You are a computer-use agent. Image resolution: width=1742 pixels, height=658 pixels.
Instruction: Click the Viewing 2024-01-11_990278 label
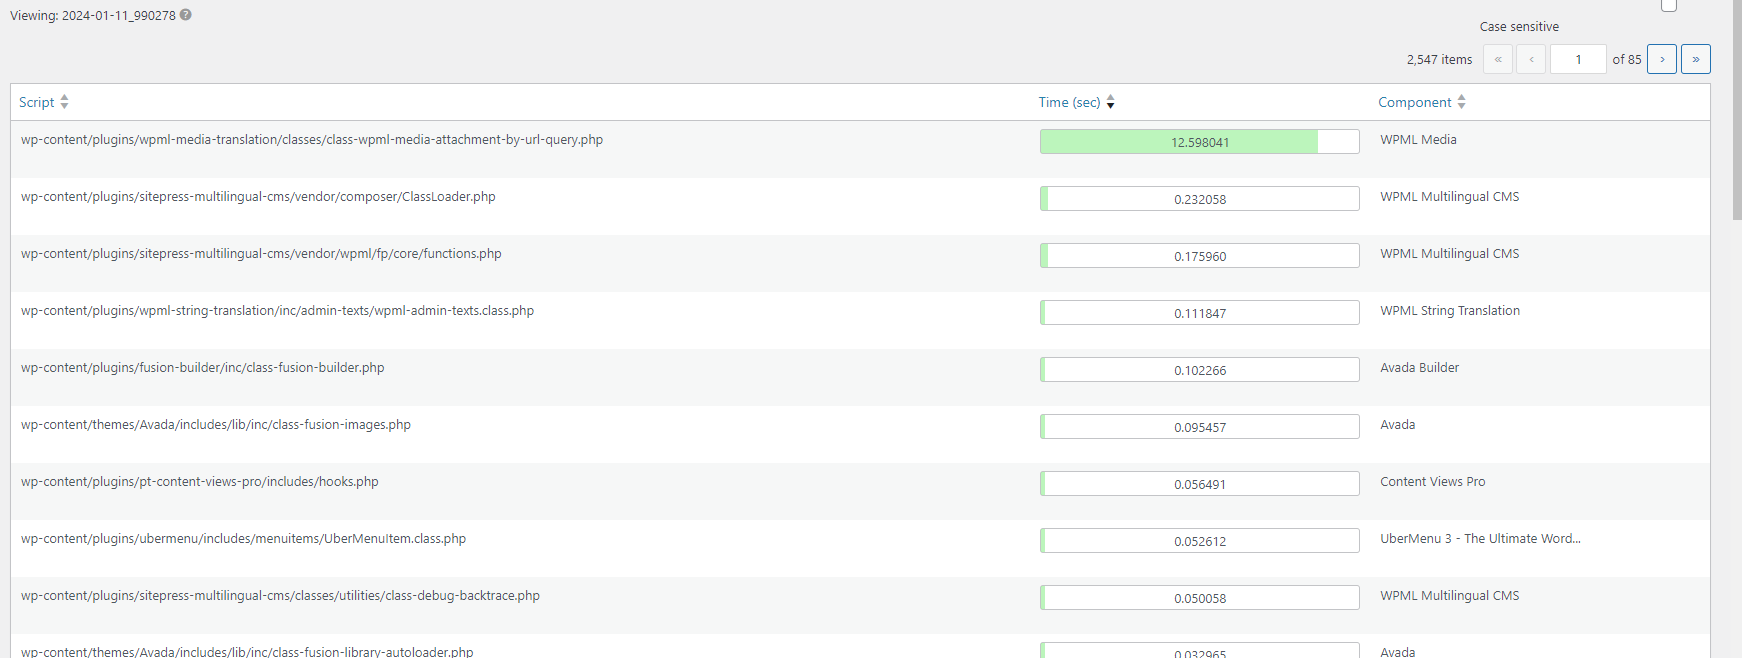(x=93, y=16)
